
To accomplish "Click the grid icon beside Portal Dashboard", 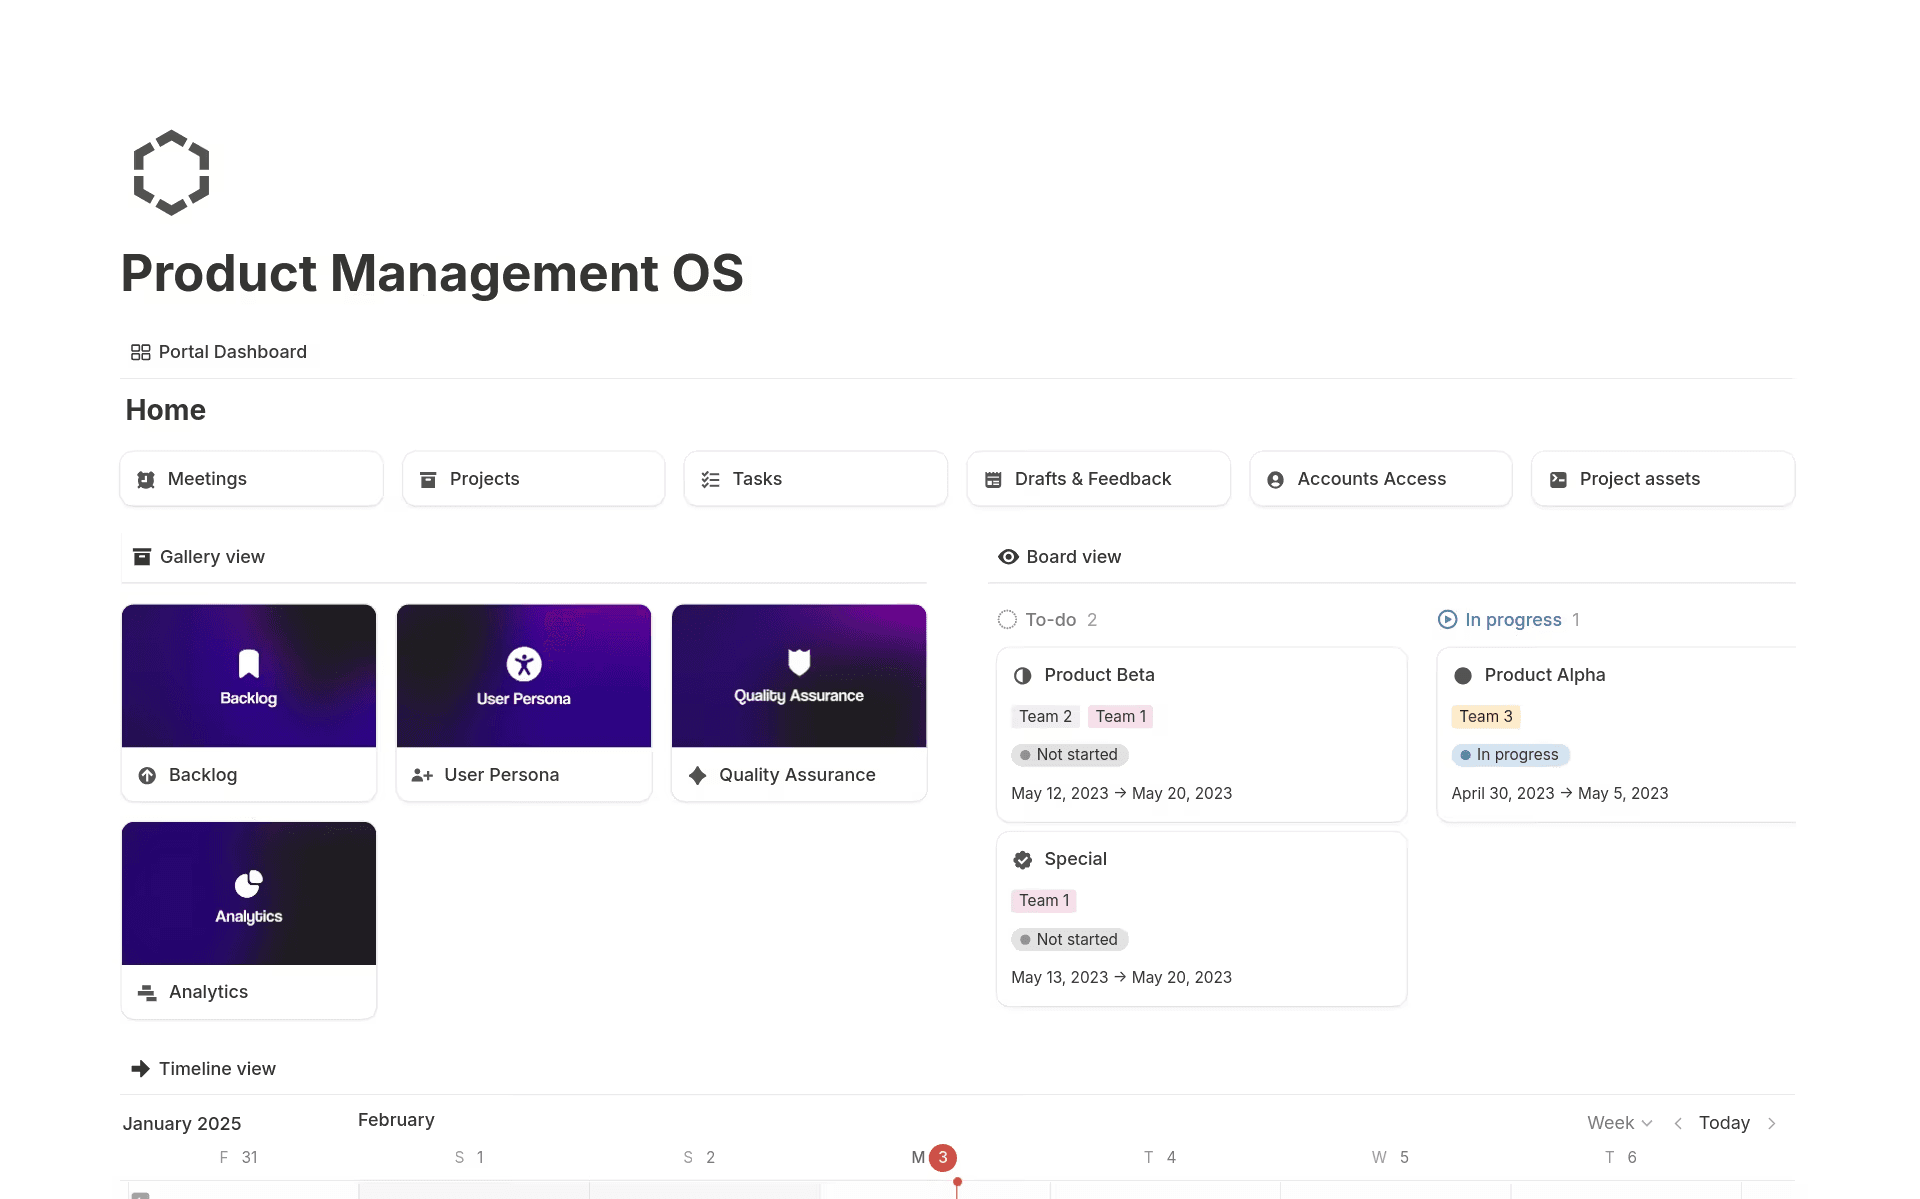I will tap(141, 352).
